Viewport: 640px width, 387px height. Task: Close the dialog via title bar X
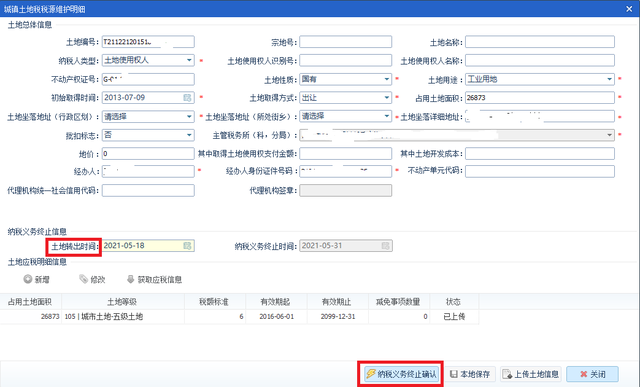point(629,9)
